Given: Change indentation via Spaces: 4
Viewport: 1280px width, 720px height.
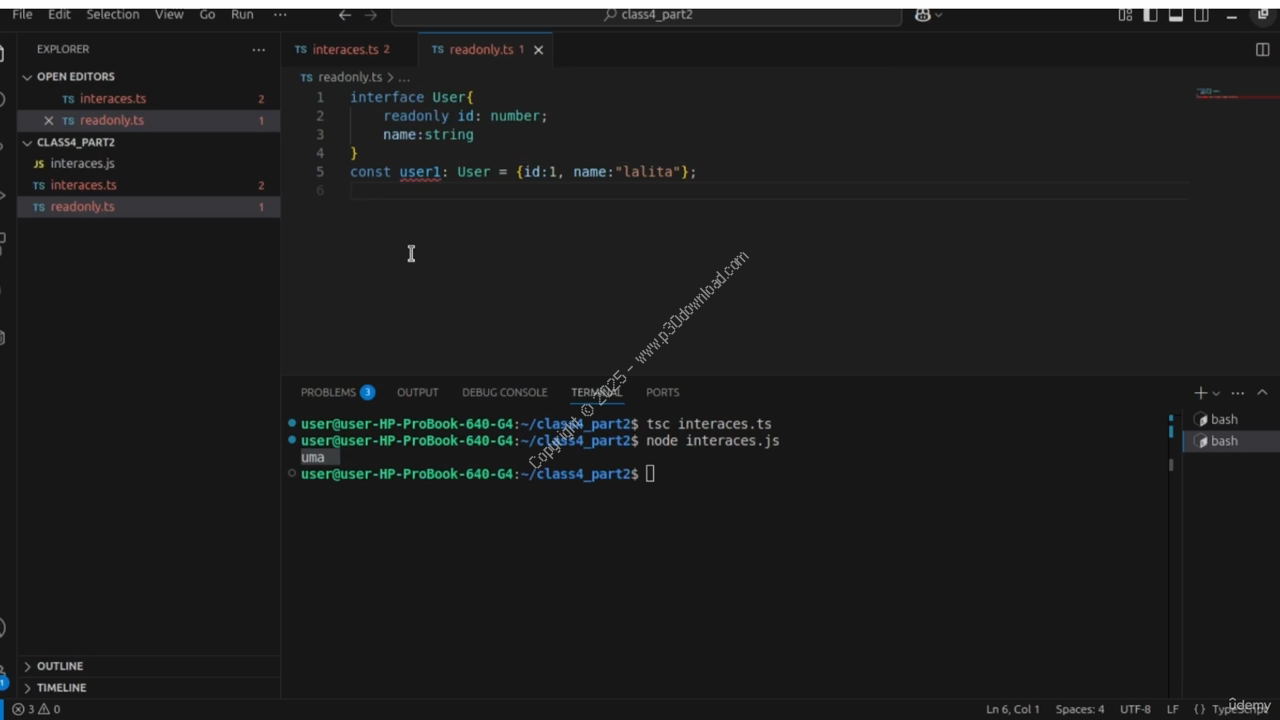Looking at the screenshot, I should point(1080,709).
